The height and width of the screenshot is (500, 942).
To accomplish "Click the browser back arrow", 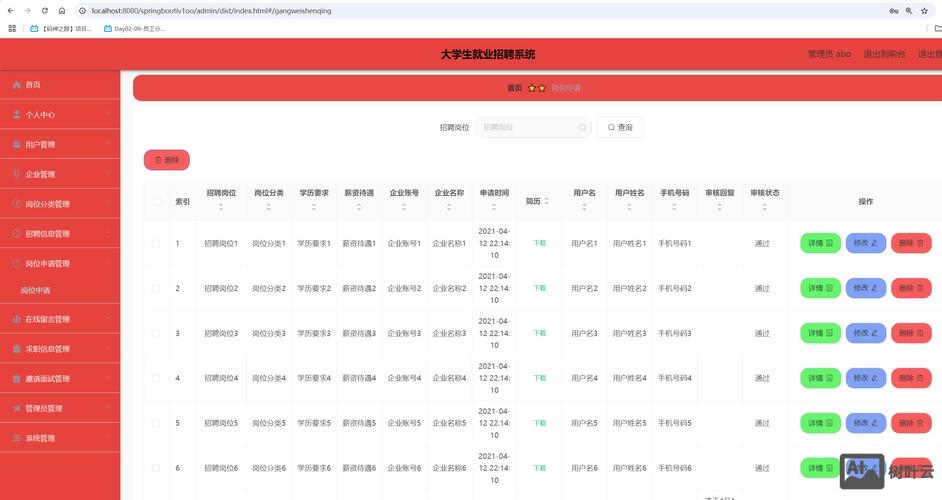I will pos(11,10).
